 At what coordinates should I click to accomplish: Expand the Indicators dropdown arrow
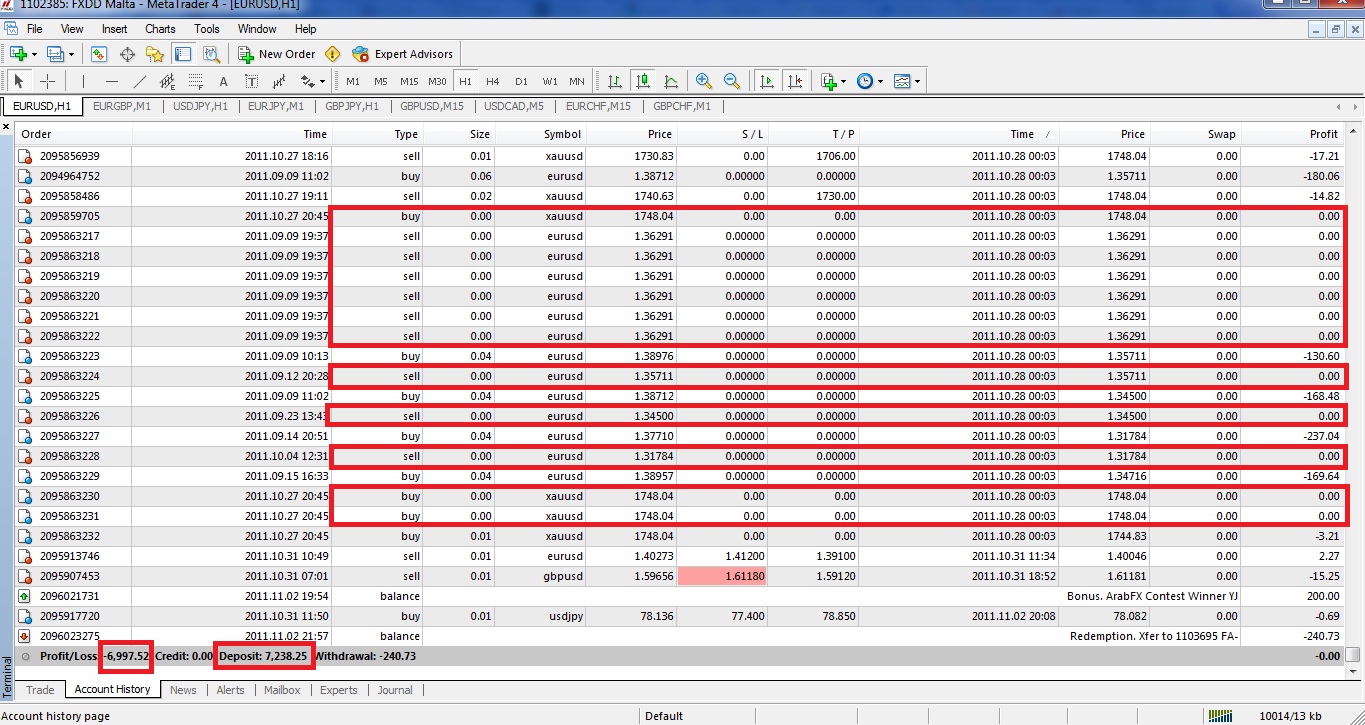click(x=843, y=81)
